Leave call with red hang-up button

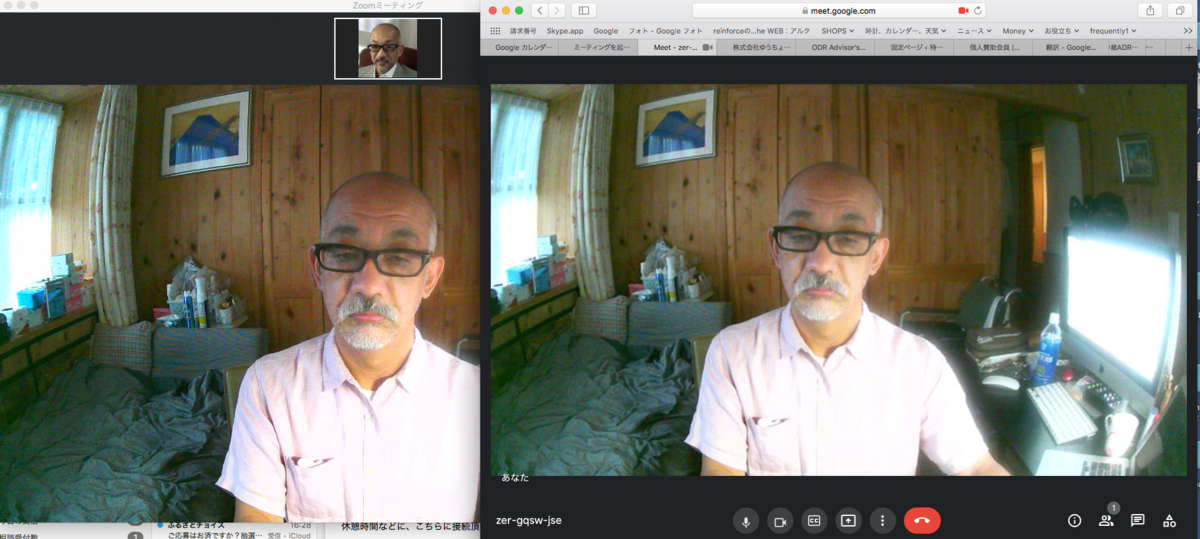pos(922,520)
